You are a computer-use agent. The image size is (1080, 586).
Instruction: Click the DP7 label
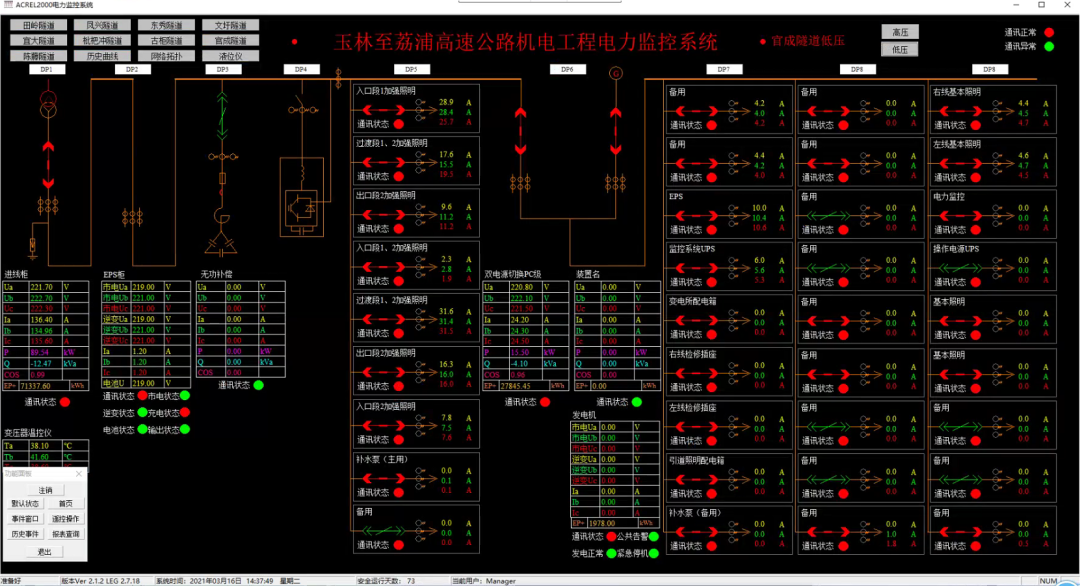[x=724, y=70]
